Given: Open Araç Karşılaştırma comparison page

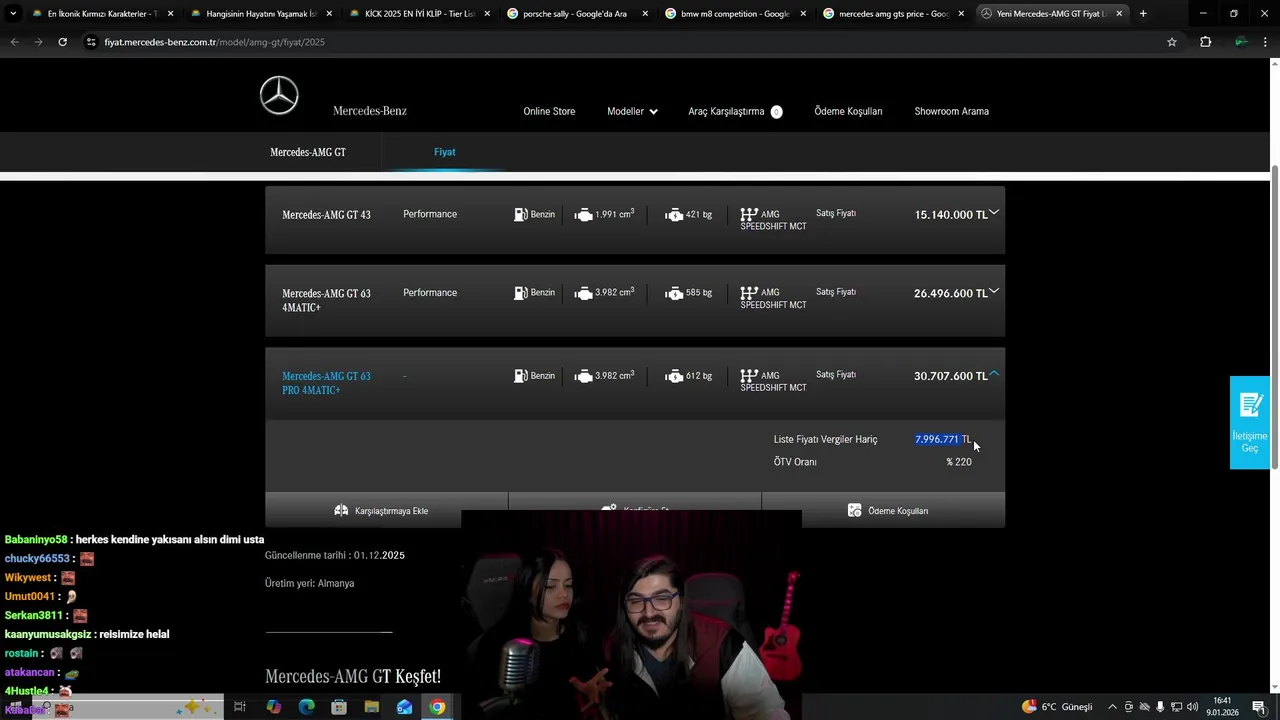Looking at the screenshot, I should 726,111.
